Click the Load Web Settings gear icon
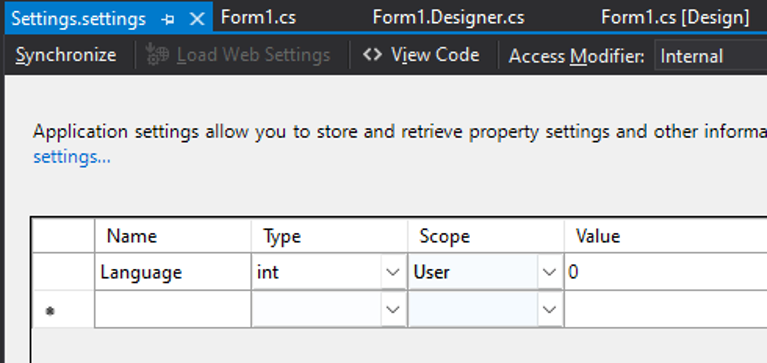The image size is (767, 363). (x=157, y=55)
